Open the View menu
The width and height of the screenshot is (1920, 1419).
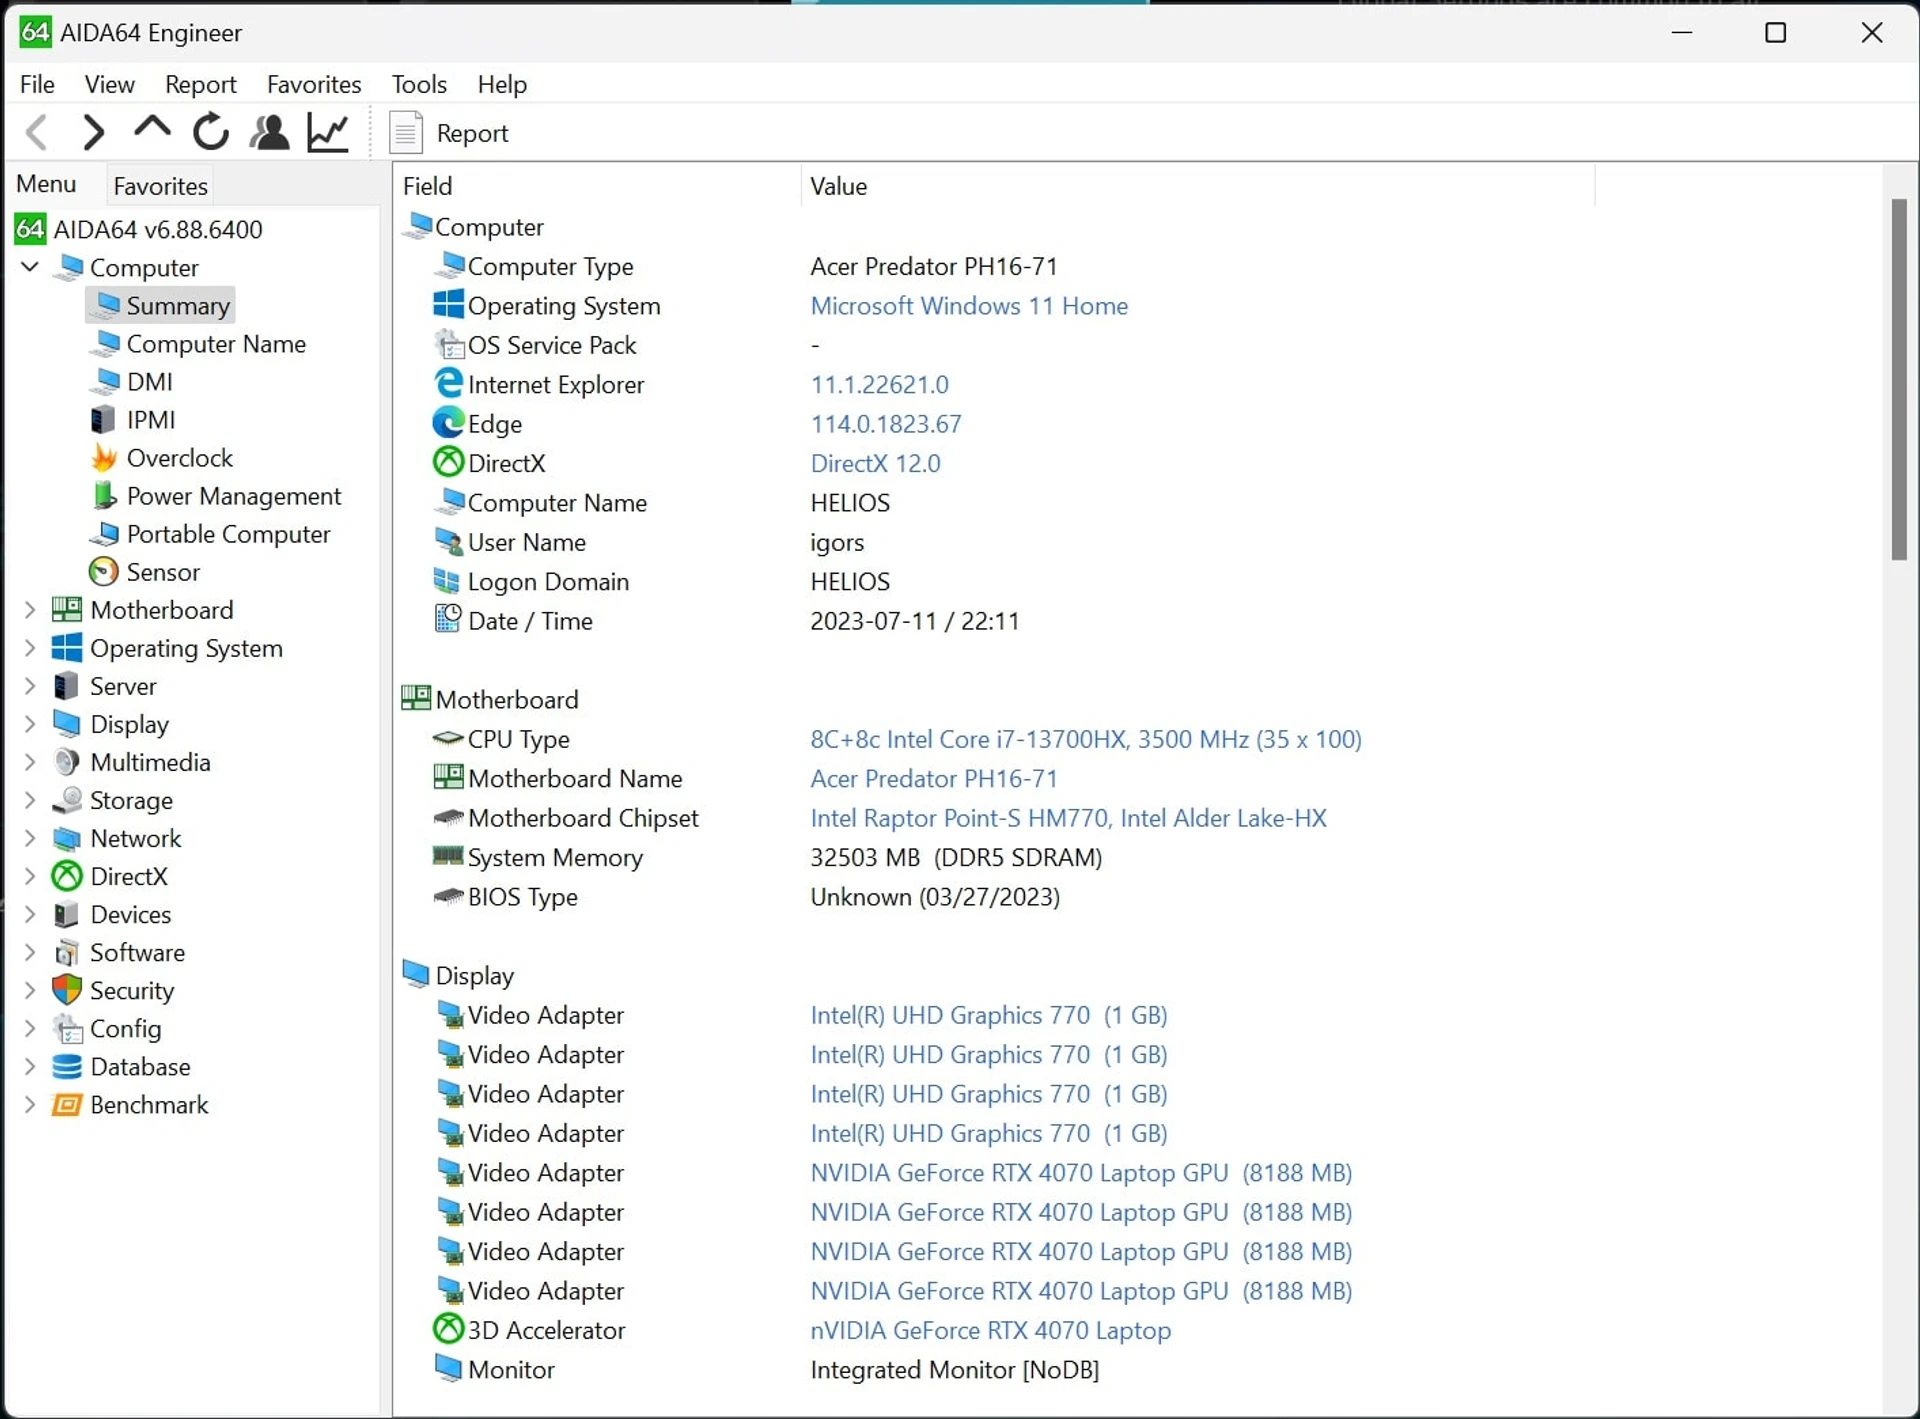(x=109, y=84)
